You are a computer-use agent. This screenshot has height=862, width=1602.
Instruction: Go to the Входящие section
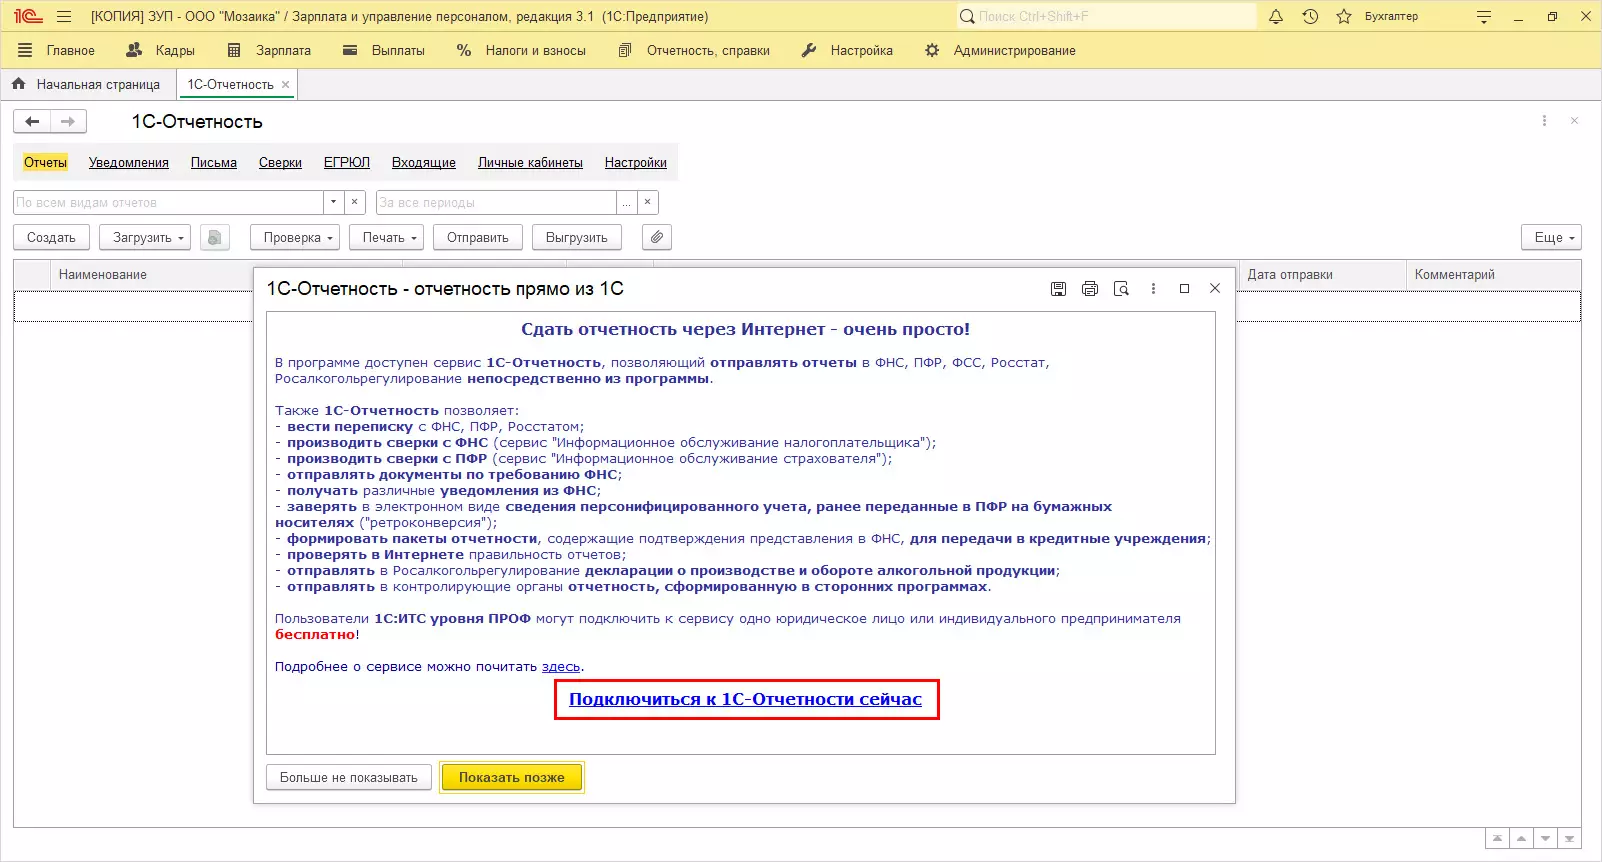[424, 163]
